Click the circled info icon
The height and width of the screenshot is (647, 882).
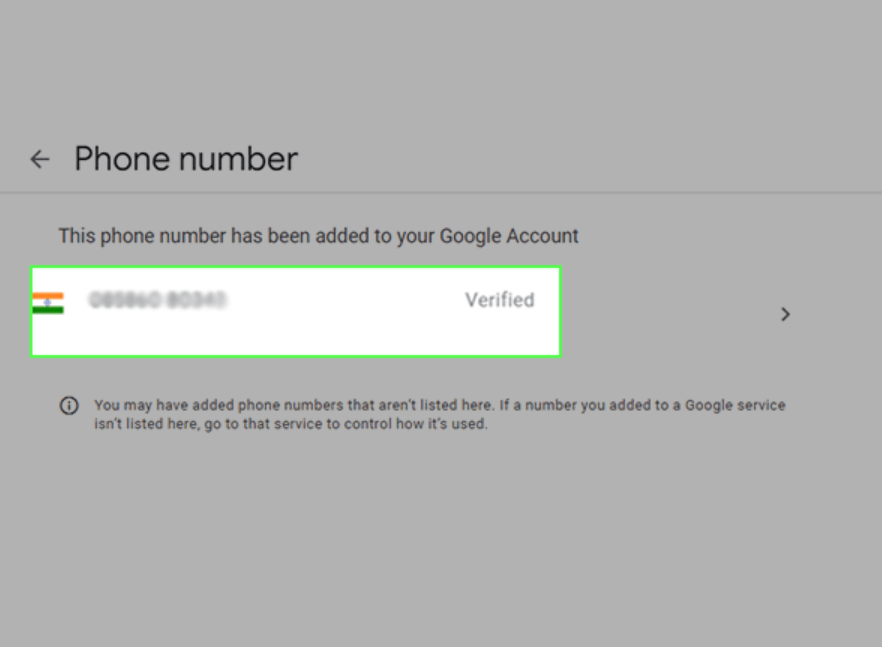[x=69, y=406]
